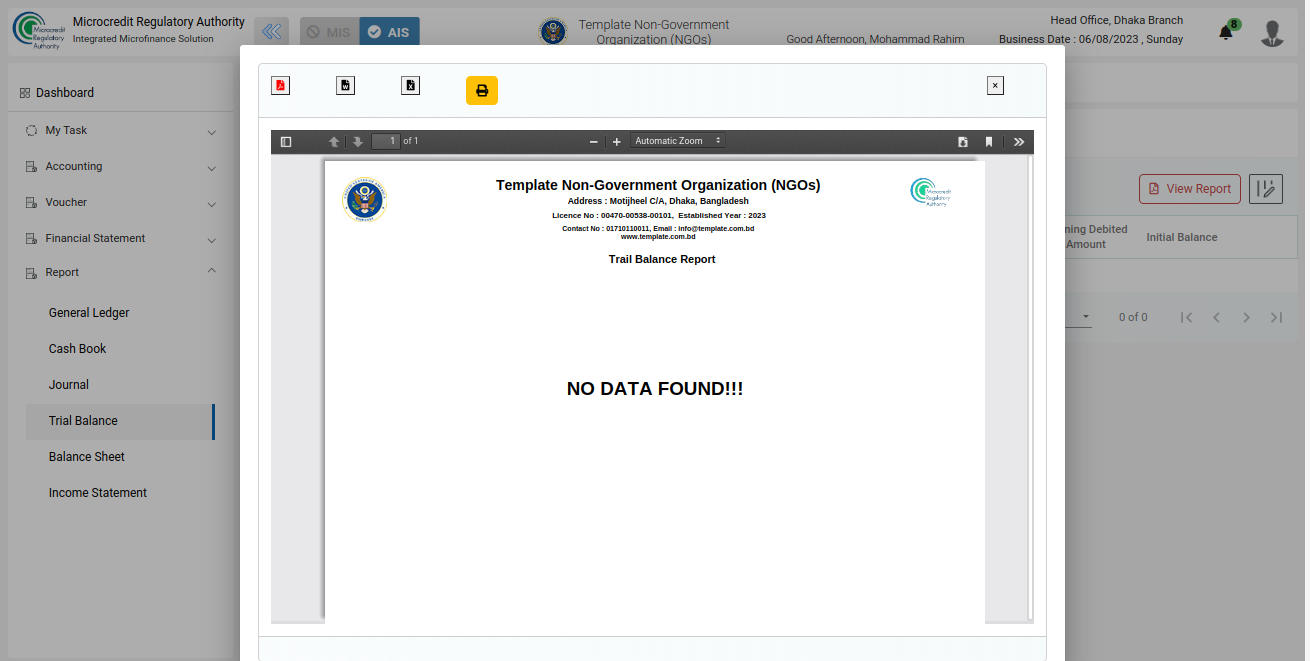Viewport: 1310px width, 661px height.
Task: Zoom in on the PDF viewer
Action: click(617, 142)
